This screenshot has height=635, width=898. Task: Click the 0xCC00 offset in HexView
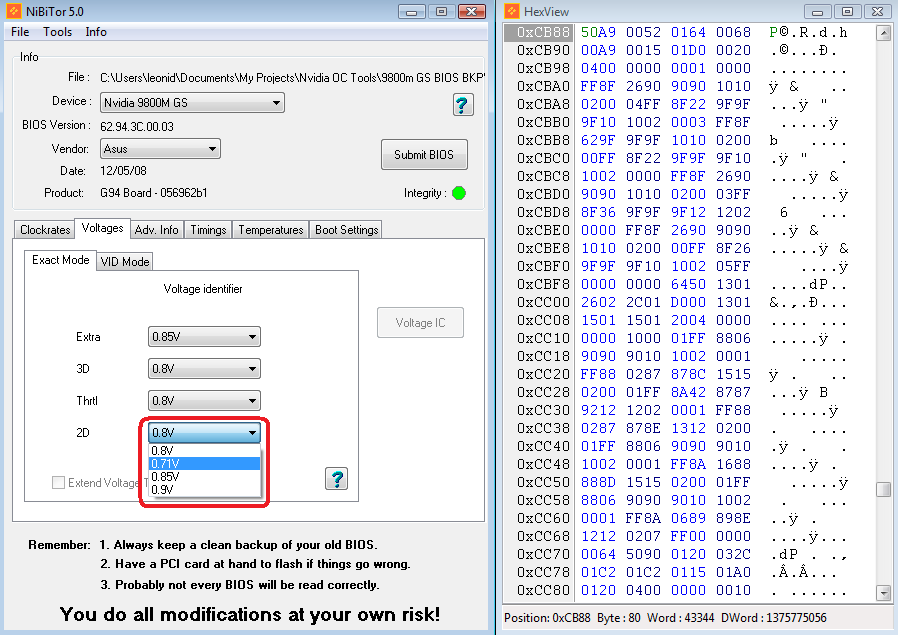point(543,302)
